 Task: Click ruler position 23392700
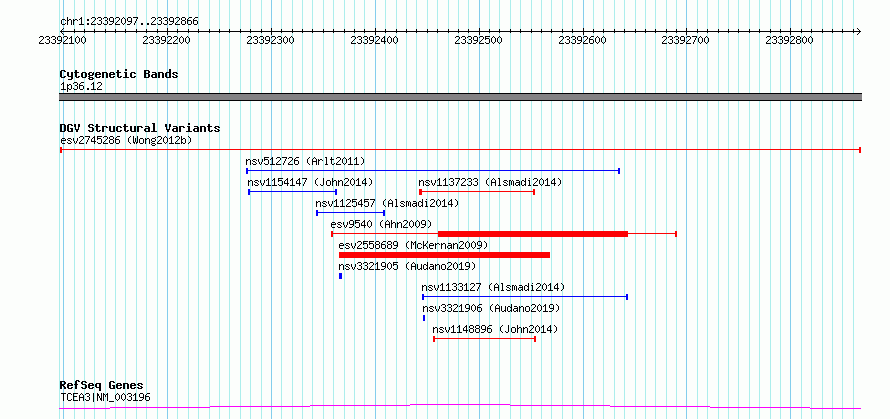[686, 40]
